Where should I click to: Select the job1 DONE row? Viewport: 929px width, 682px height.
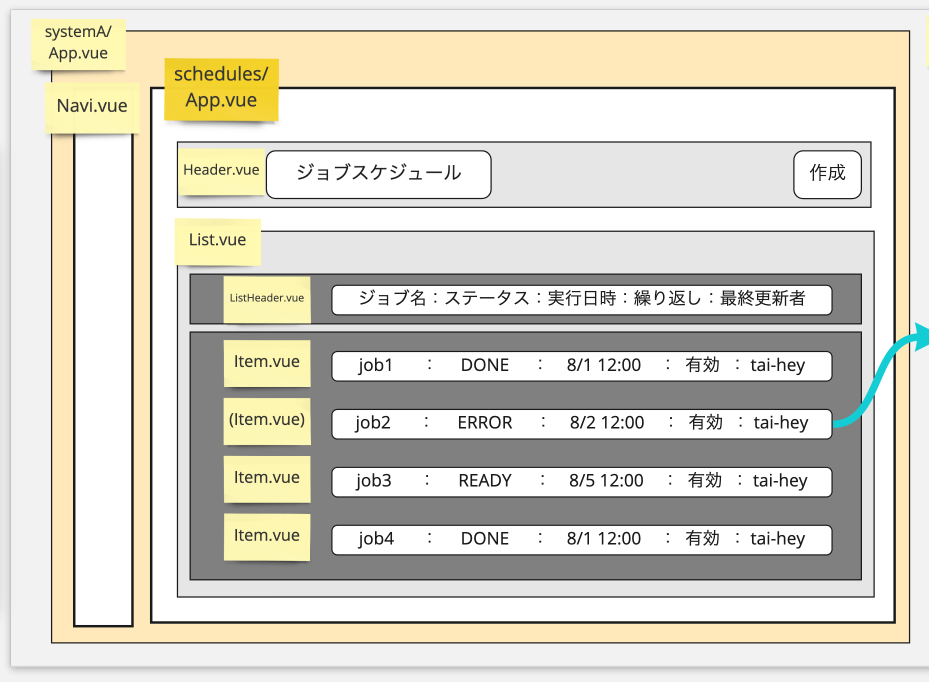pos(581,366)
